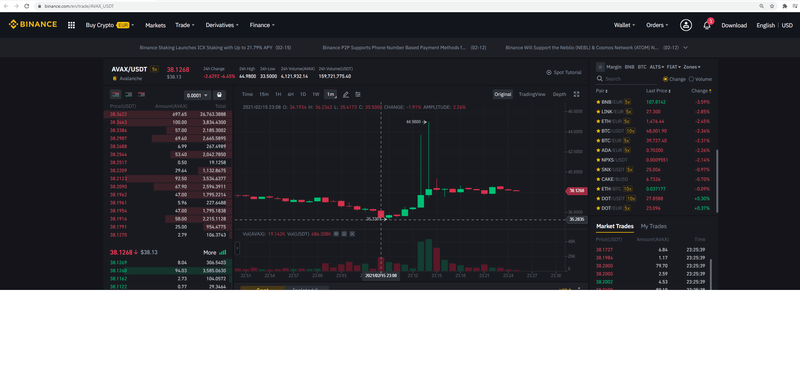Show favorites star filter in pair list

coord(601,67)
